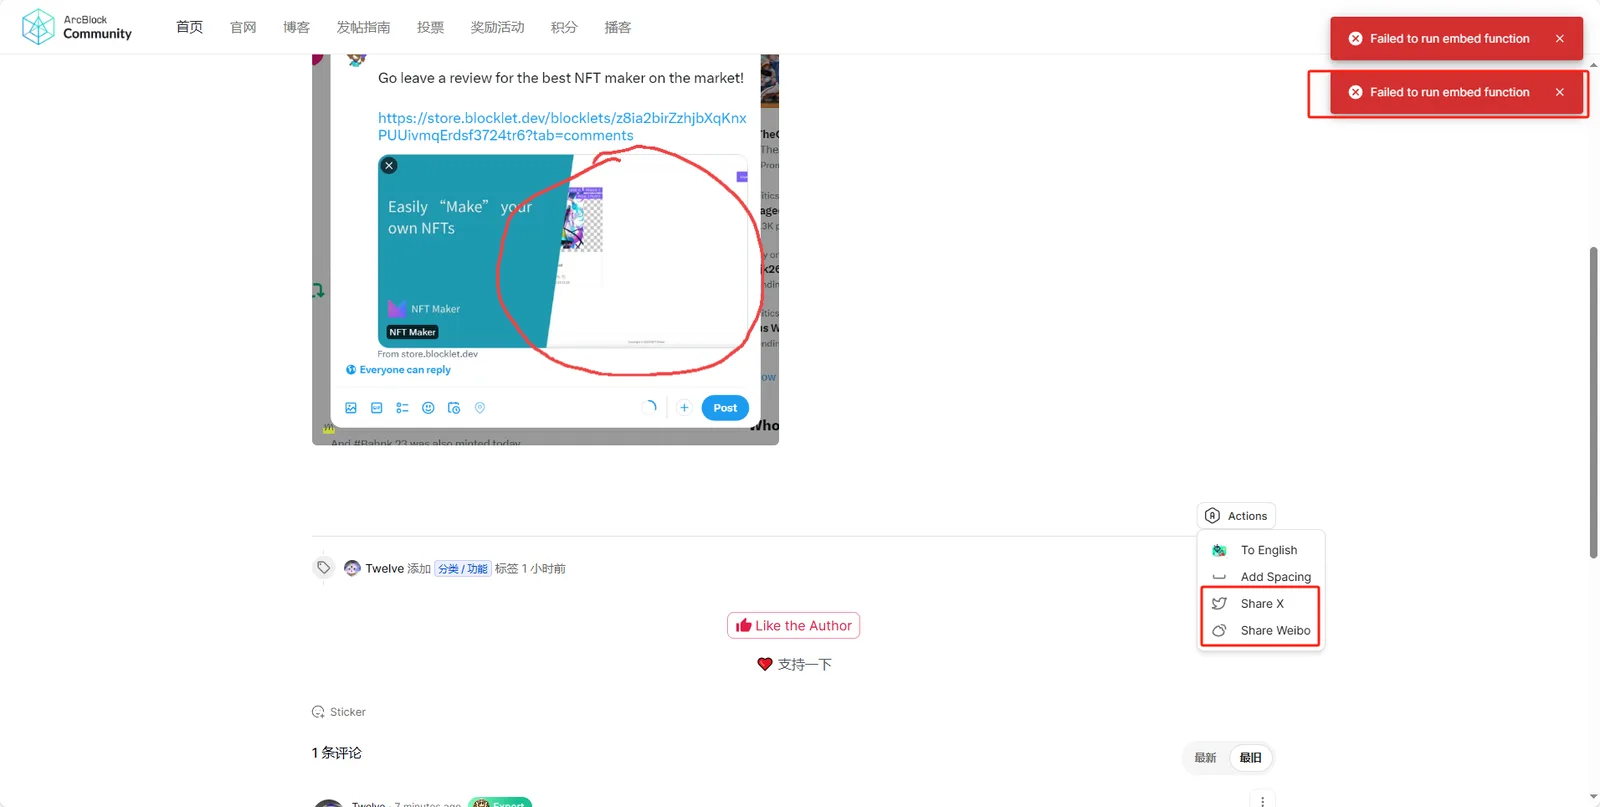Viewport: 1600px width, 807px height.
Task: Dismiss the top 'Failed to run embed function' toast
Action: 1559,39
